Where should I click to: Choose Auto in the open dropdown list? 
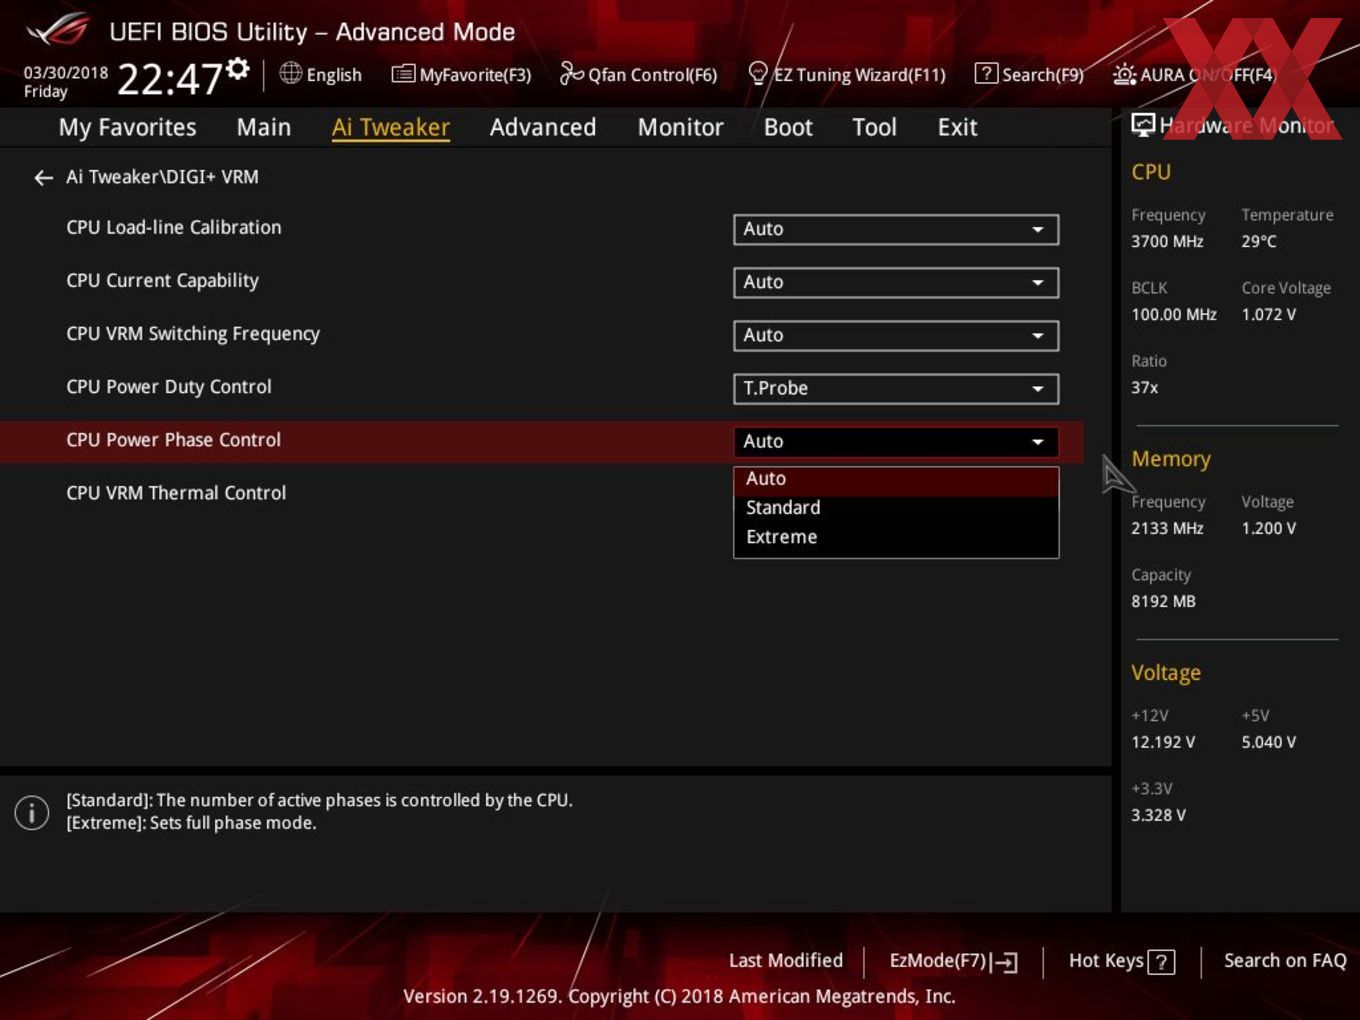896,479
